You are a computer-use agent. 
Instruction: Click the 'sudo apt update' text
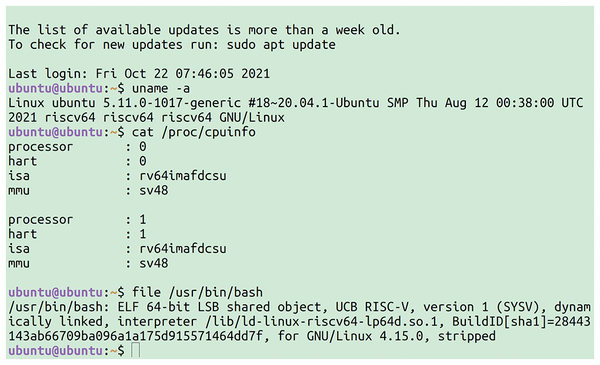(x=281, y=45)
